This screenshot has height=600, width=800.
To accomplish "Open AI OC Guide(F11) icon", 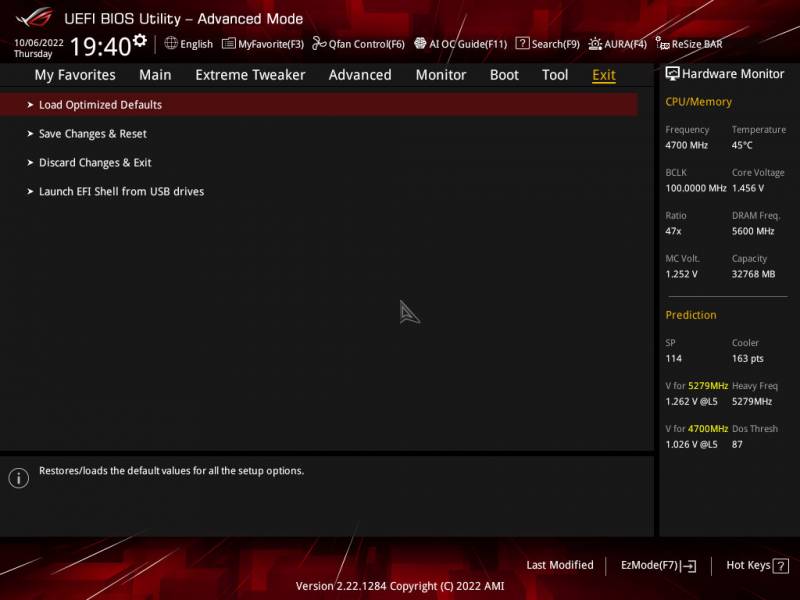I will pyautogui.click(x=420, y=43).
